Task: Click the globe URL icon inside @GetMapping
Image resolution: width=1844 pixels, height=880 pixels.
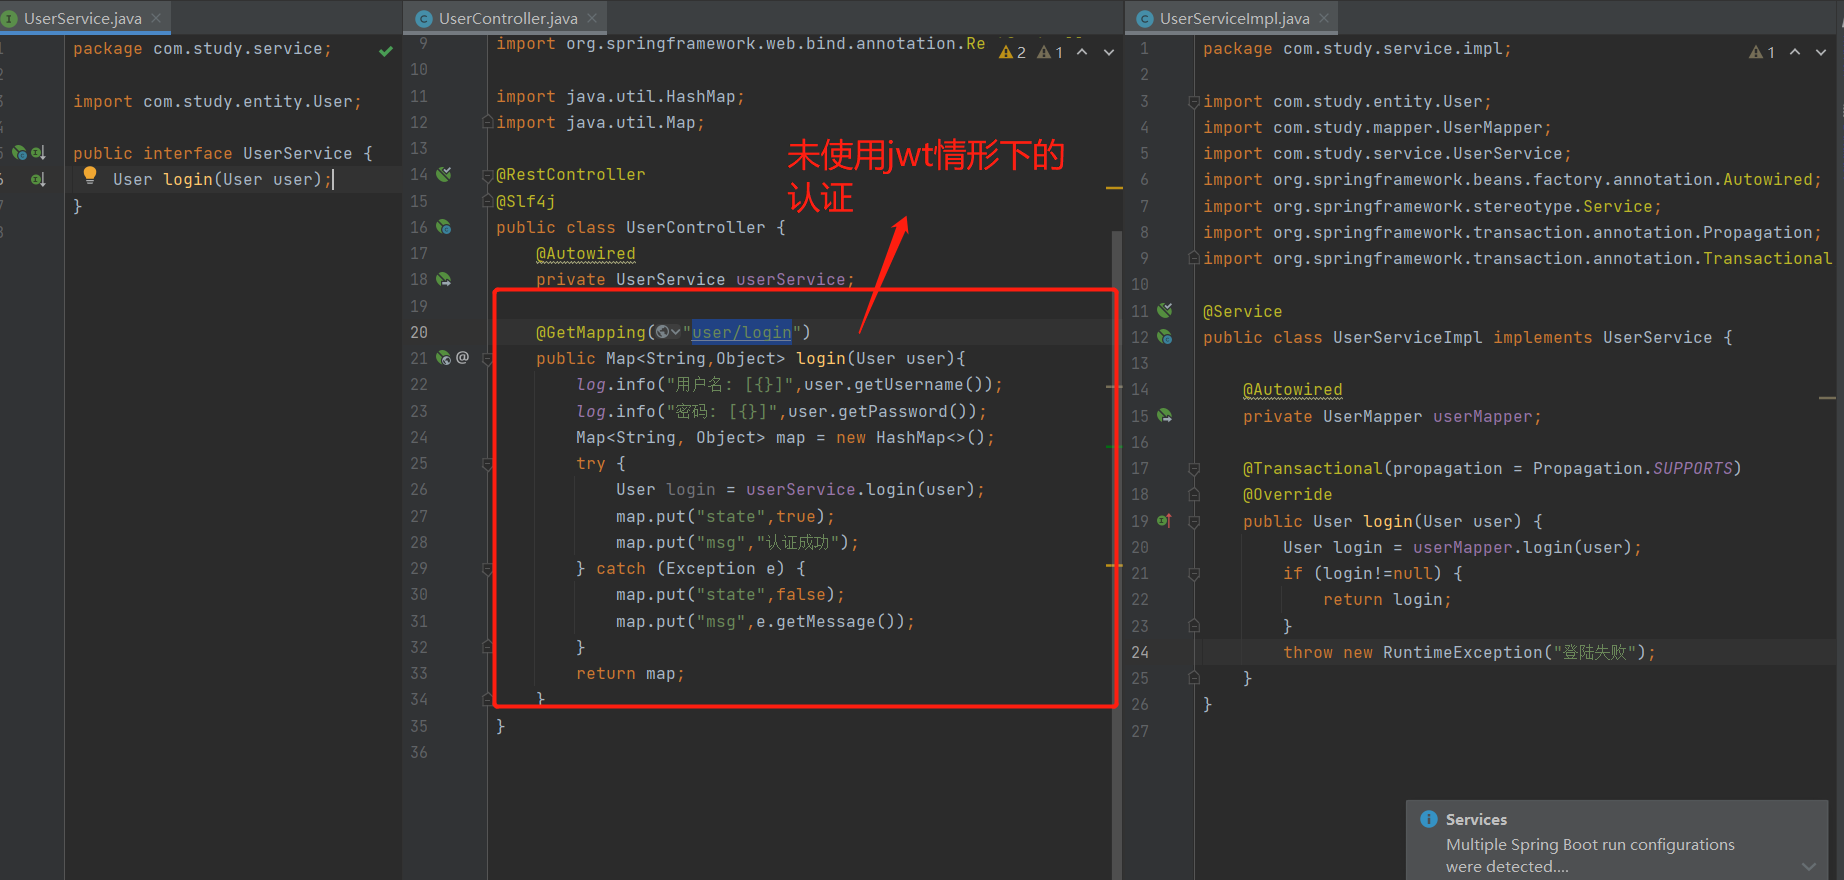Action: tap(662, 332)
